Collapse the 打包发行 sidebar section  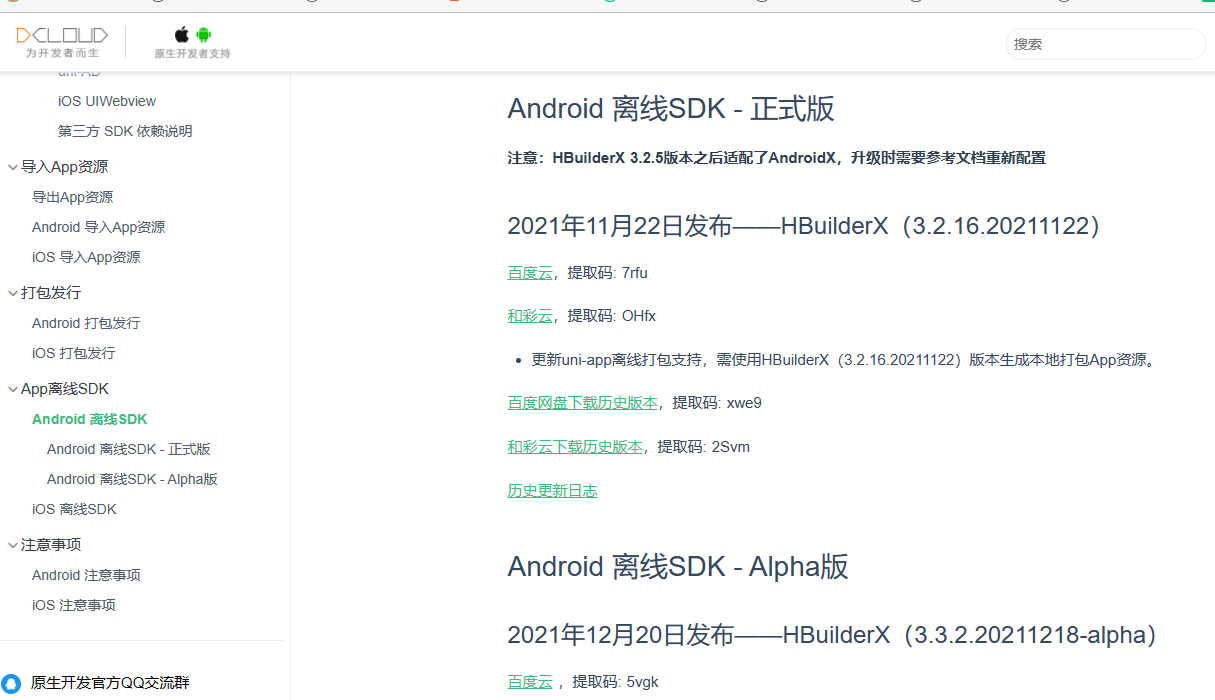click(13, 293)
